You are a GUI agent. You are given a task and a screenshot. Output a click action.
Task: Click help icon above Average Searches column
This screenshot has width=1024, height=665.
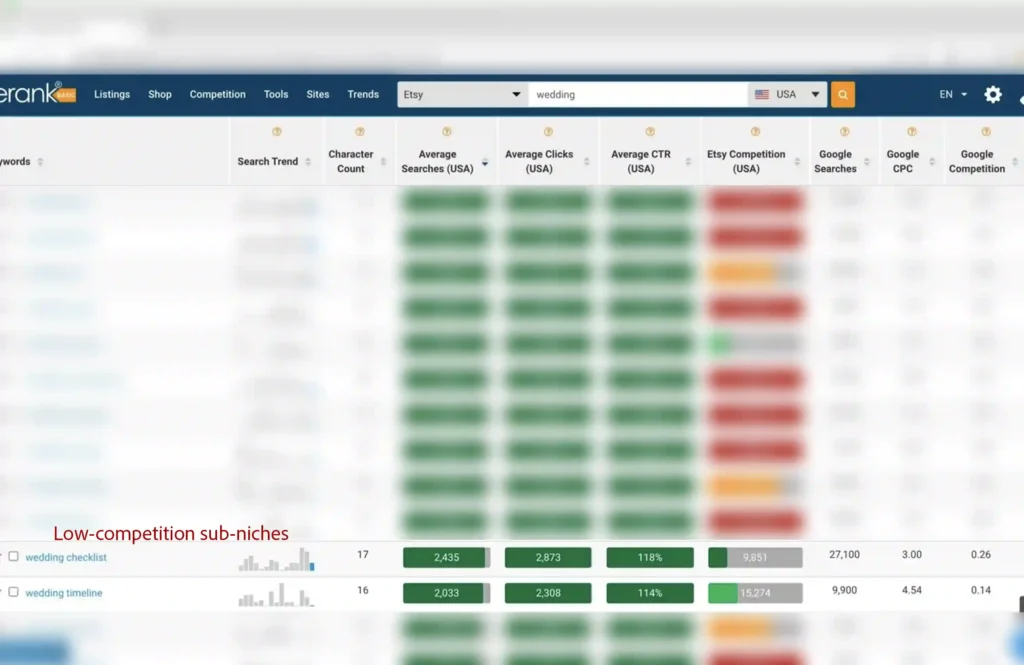click(x=446, y=132)
